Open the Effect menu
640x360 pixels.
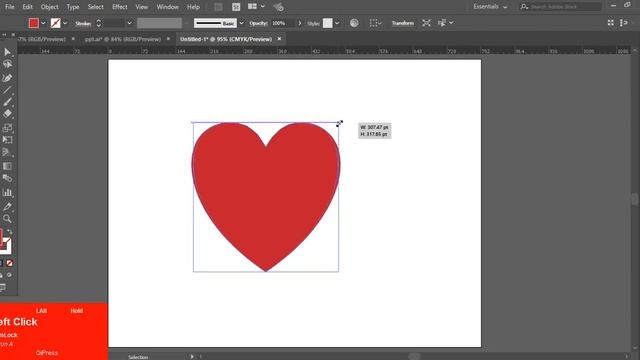(x=120, y=7)
